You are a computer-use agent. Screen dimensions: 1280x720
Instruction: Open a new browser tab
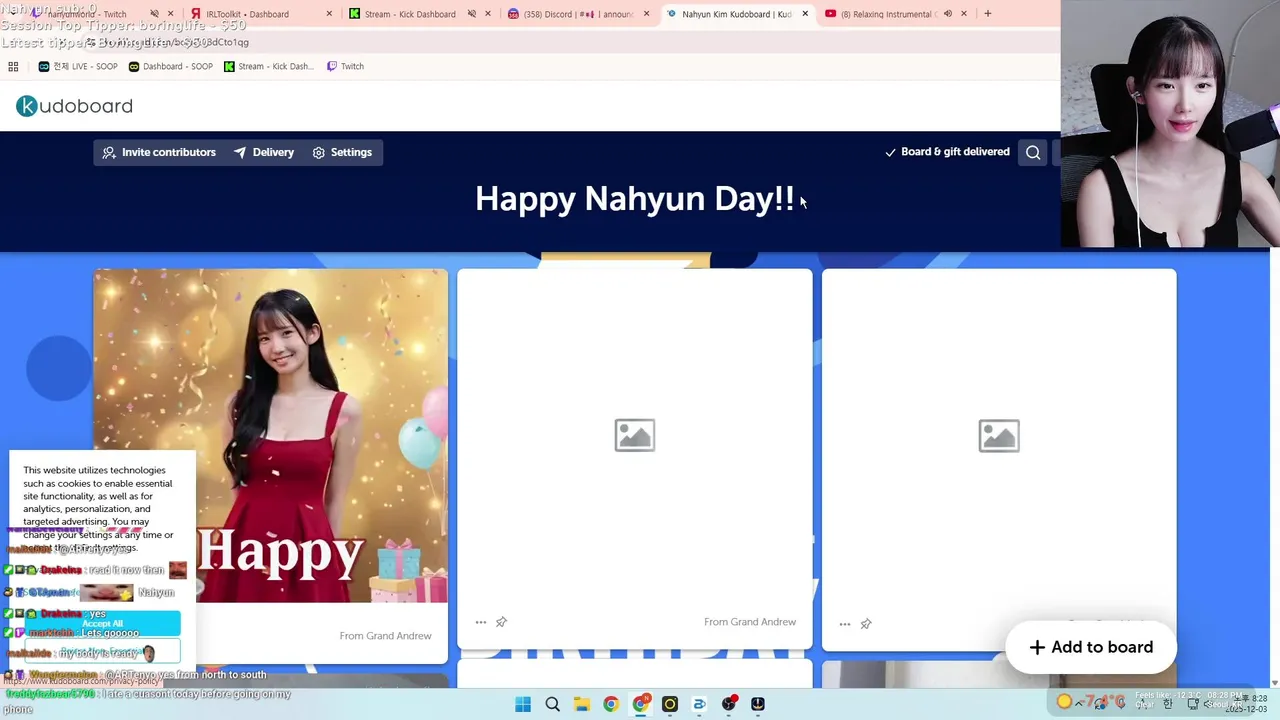pyautogui.click(x=988, y=14)
